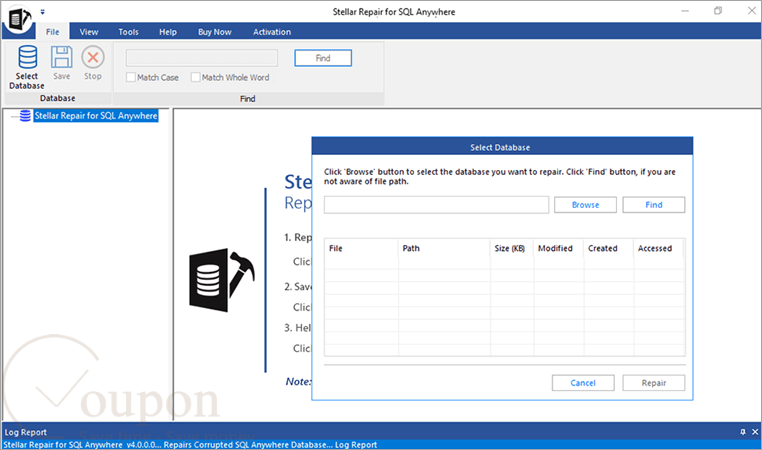Open the Tools menu tab
The height and width of the screenshot is (450, 762).
[128, 32]
